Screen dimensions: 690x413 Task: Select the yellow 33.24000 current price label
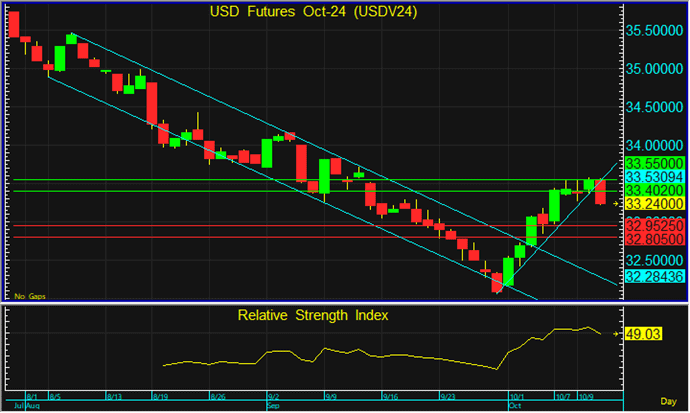click(x=654, y=204)
